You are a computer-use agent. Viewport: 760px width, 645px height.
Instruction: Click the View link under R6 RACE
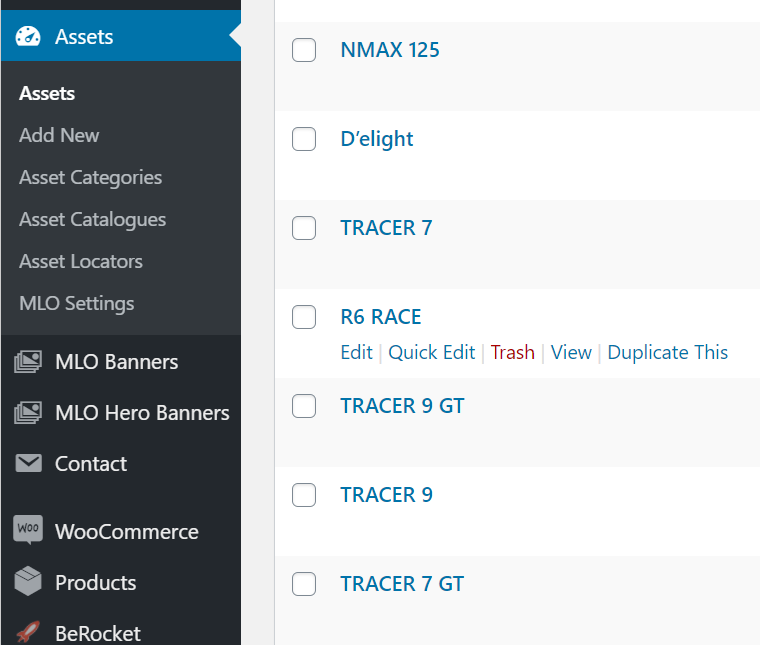(571, 352)
